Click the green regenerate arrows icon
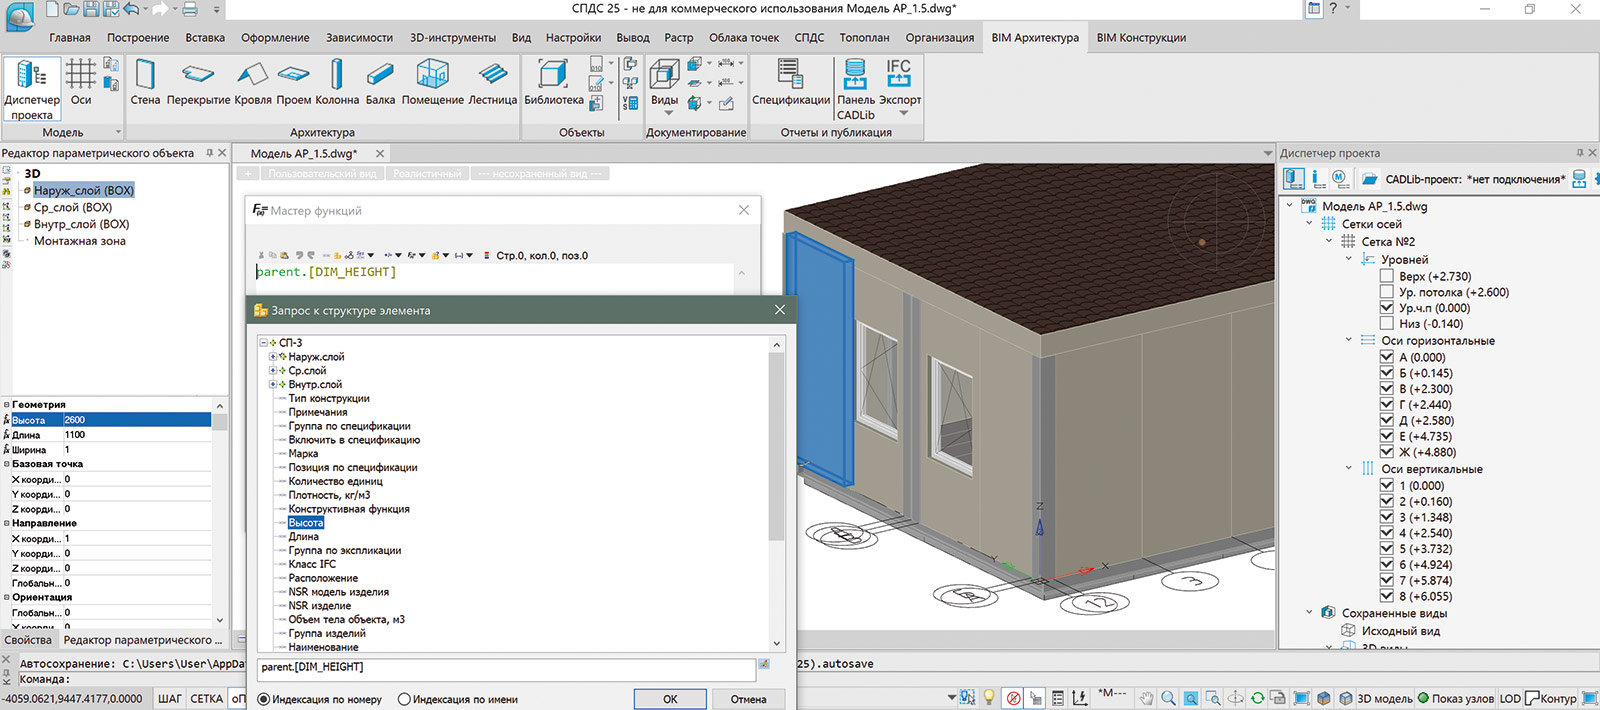The height and width of the screenshot is (710, 1600). pyautogui.click(x=1257, y=698)
